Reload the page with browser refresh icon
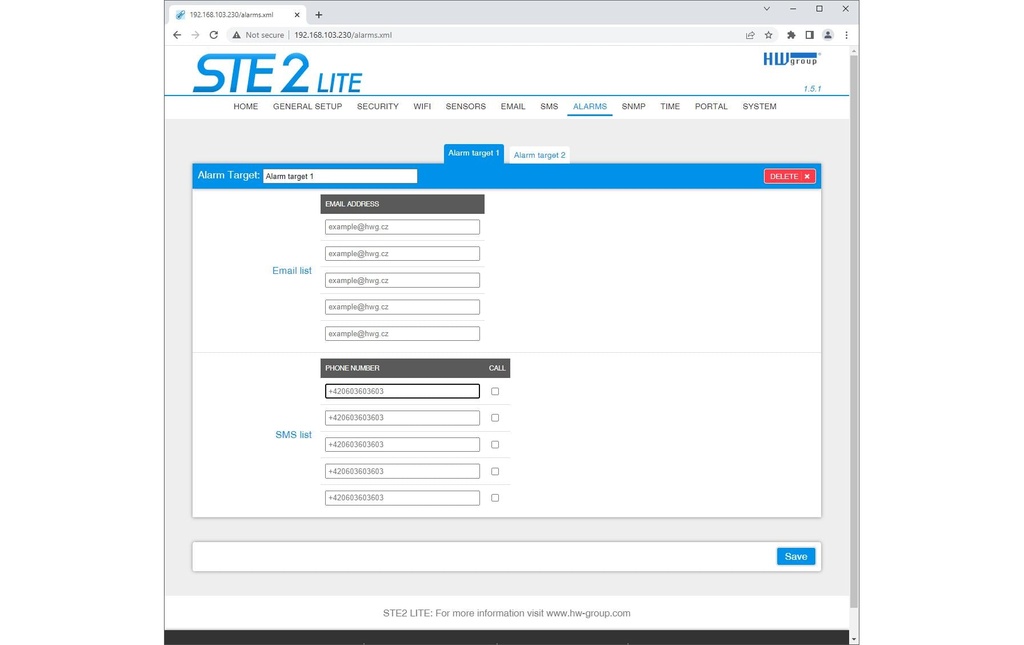 [214, 35]
